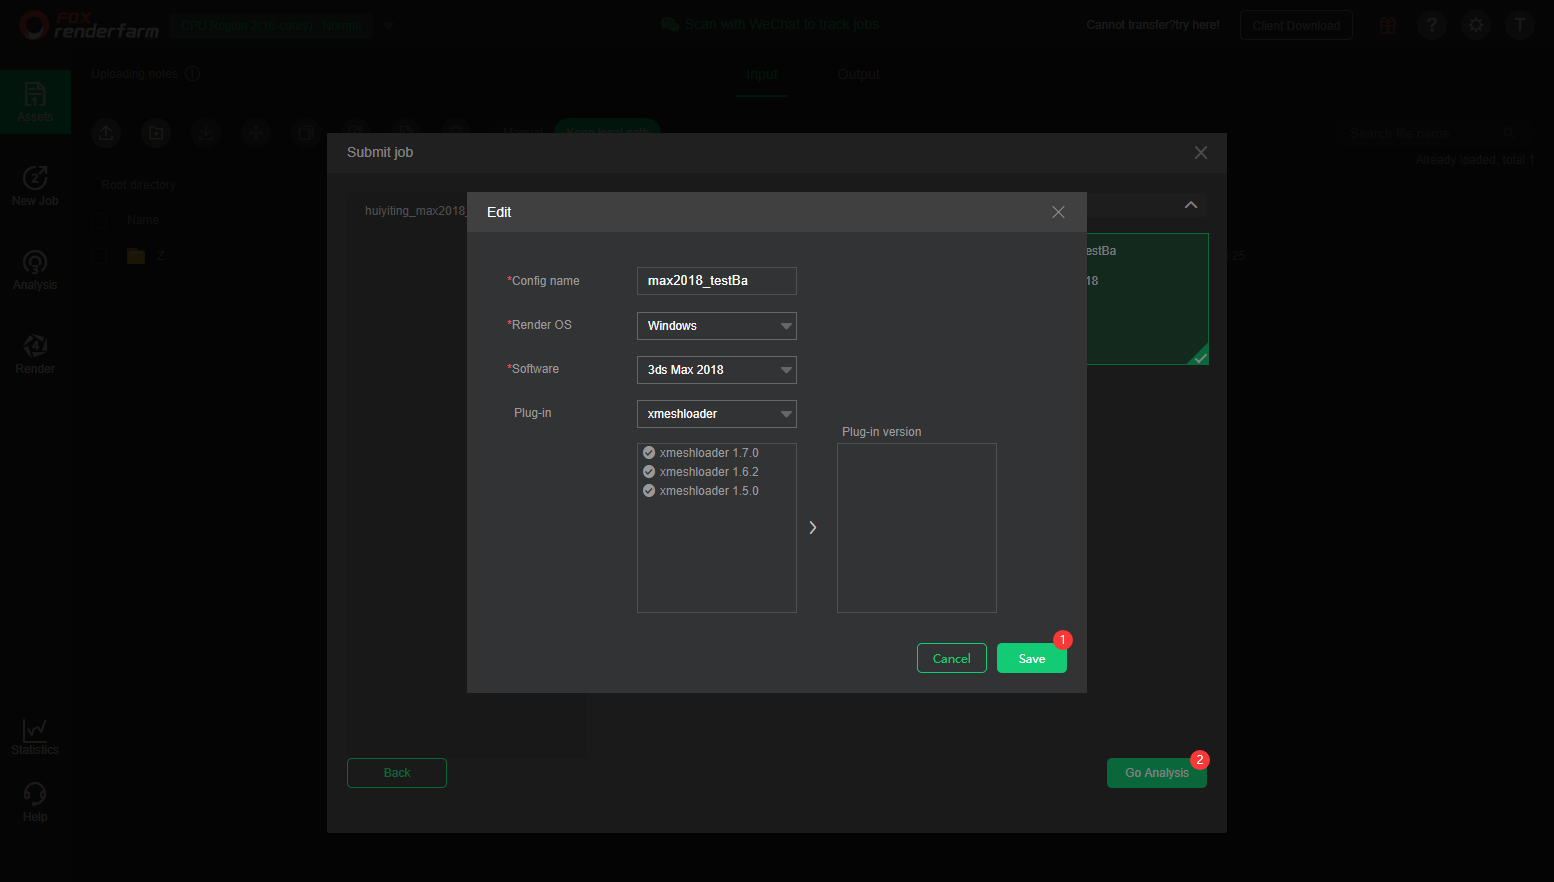Select xmeshloader 1.5.0 option
1554x882 pixels.
(x=700, y=491)
